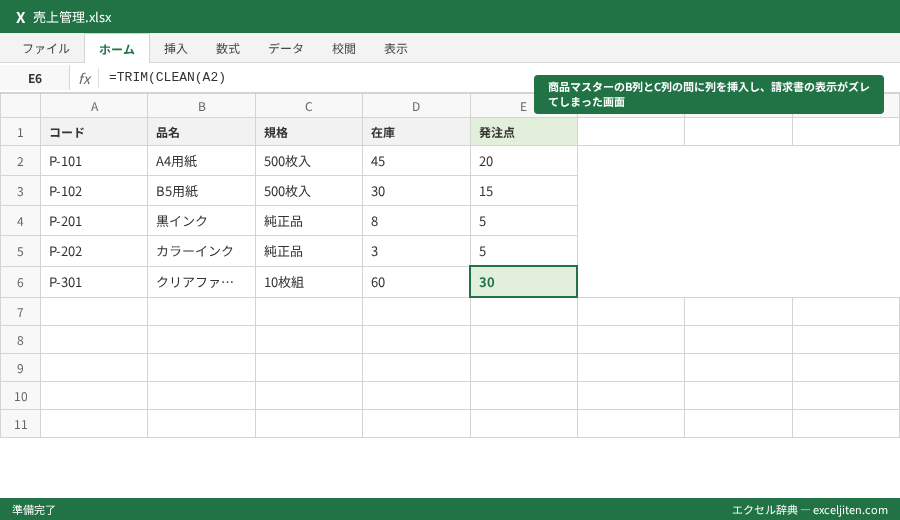The image size is (900, 520).
Task: Select row 4 header
Action: pos(21,221)
